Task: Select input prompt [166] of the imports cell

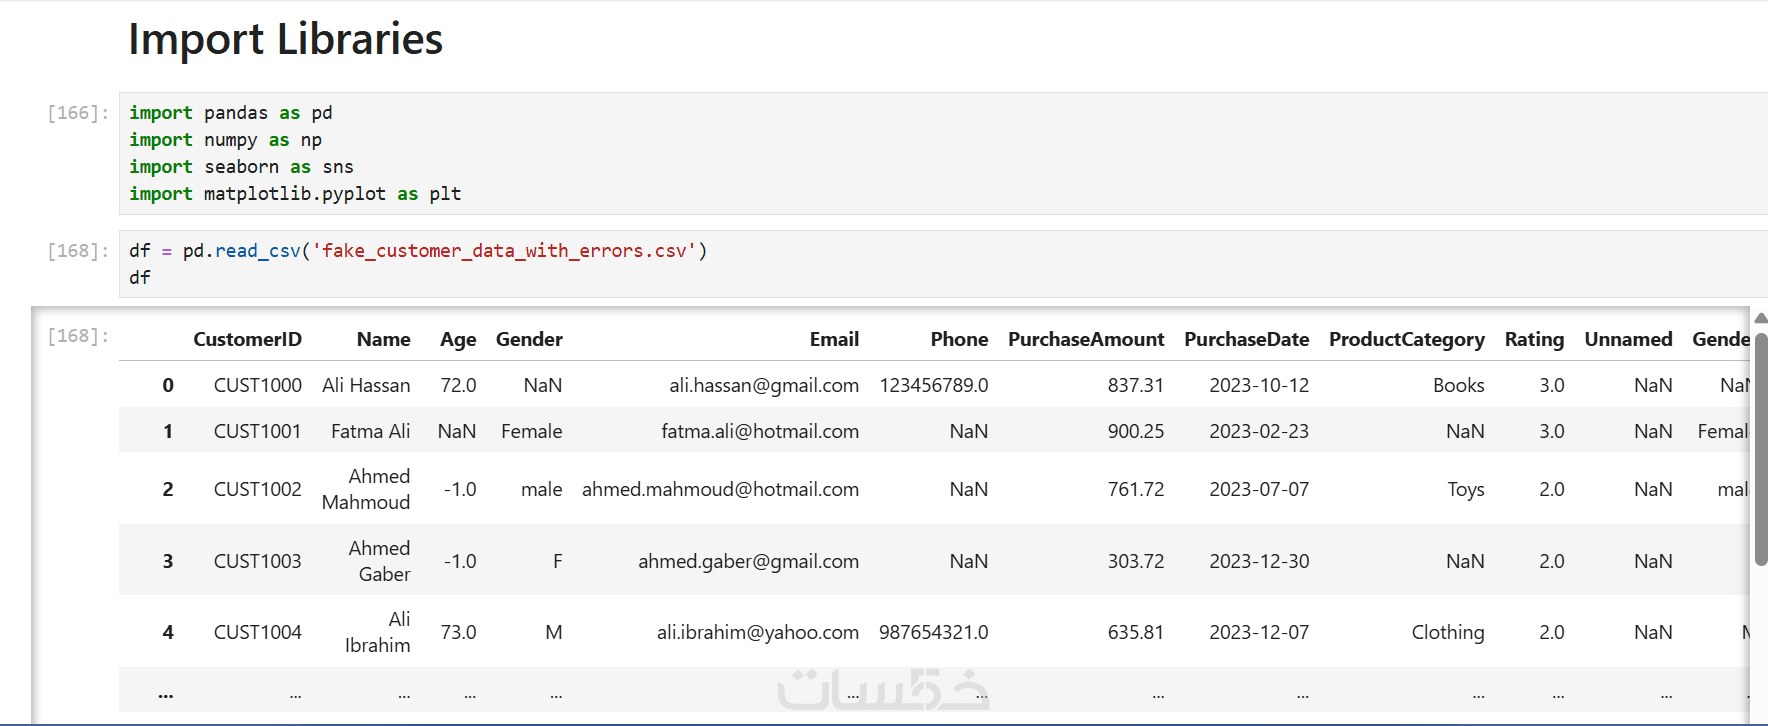Action: pyautogui.click(x=77, y=113)
